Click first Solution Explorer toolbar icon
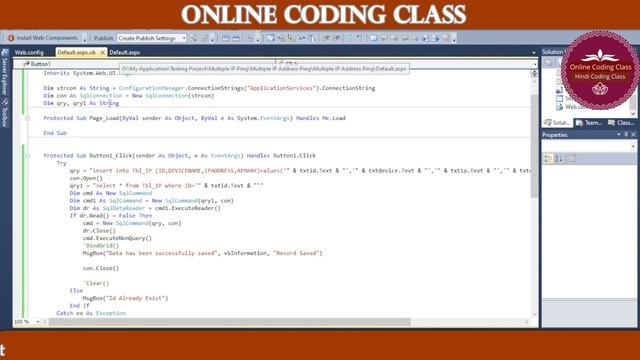This screenshot has width=640, height=360. click(549, 62)
